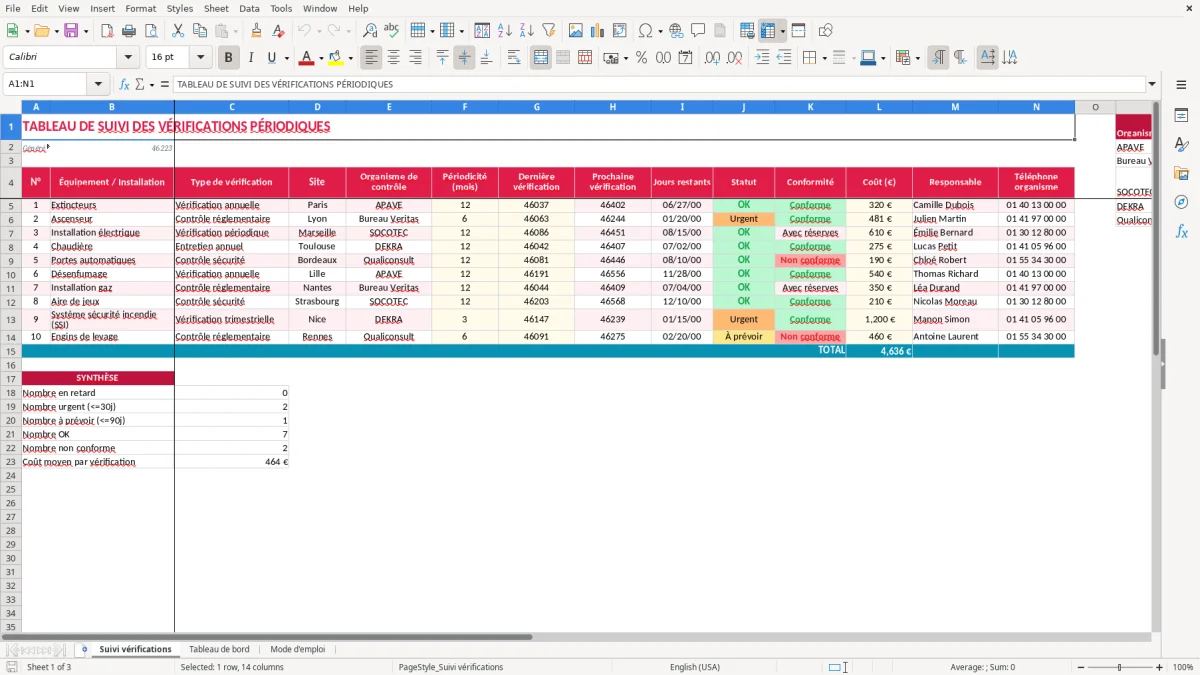Apply the red font color swatch
Screen dimensions: 1200x675
pyautogui.click(x=306, y=58)
